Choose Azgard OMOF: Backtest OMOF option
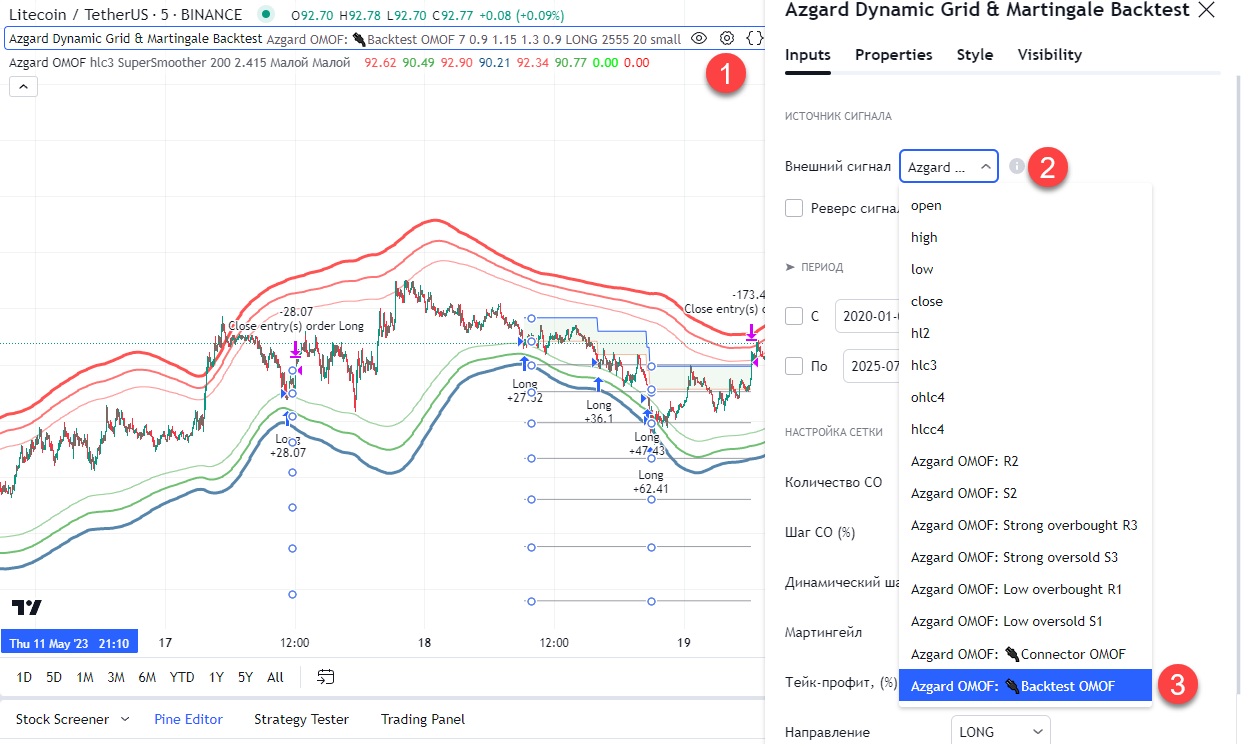Screen dimensions: 1241x744 [x=1026, y=686]
